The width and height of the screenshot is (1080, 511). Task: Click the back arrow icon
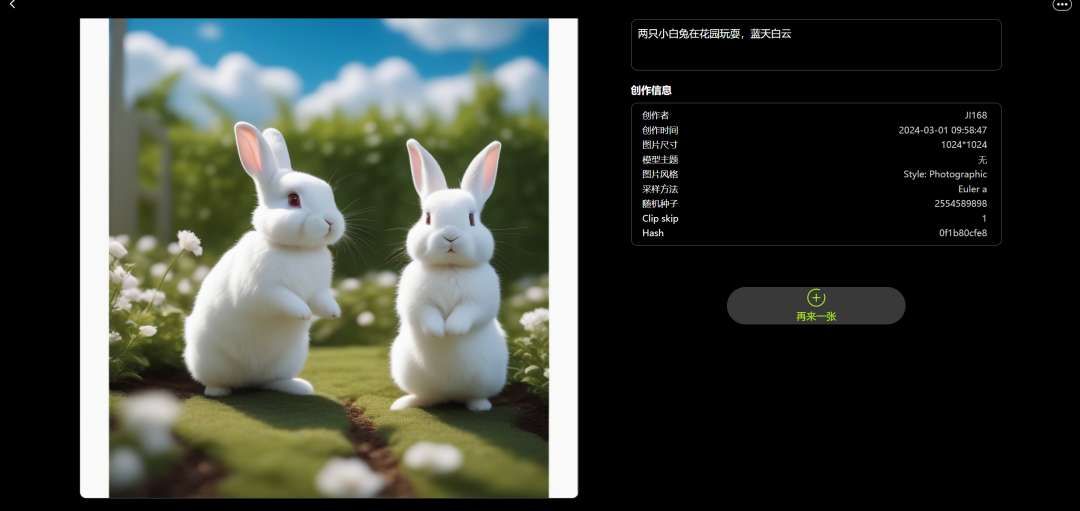[12, 5]
